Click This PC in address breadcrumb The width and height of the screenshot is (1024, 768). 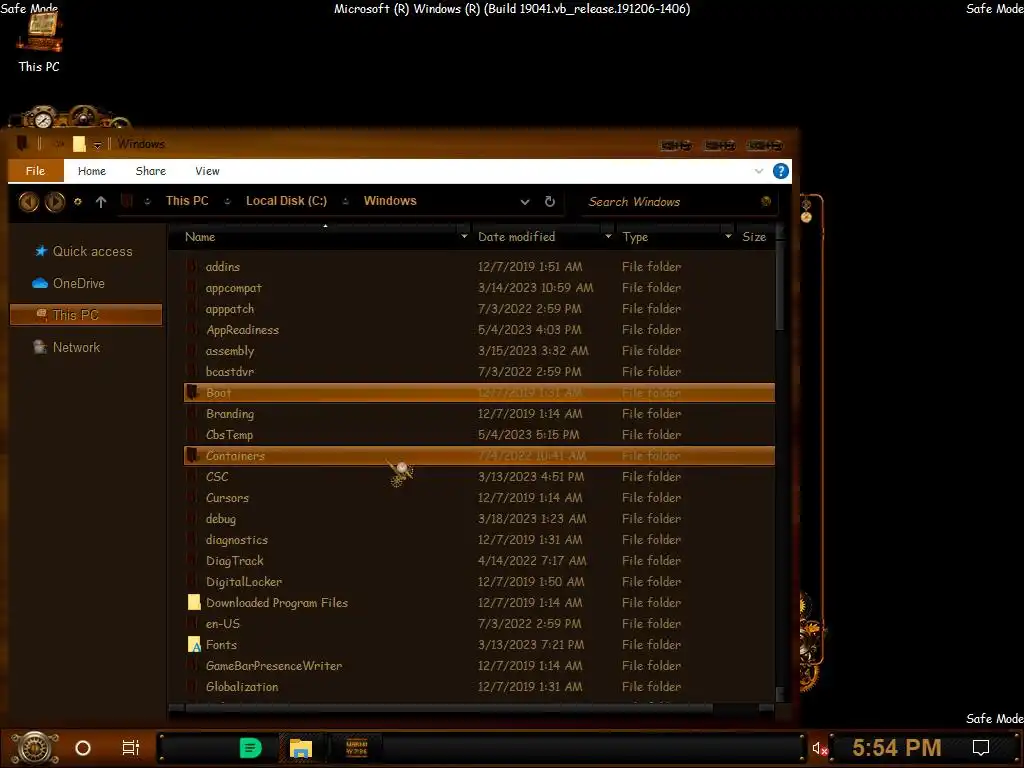point(187,201)
